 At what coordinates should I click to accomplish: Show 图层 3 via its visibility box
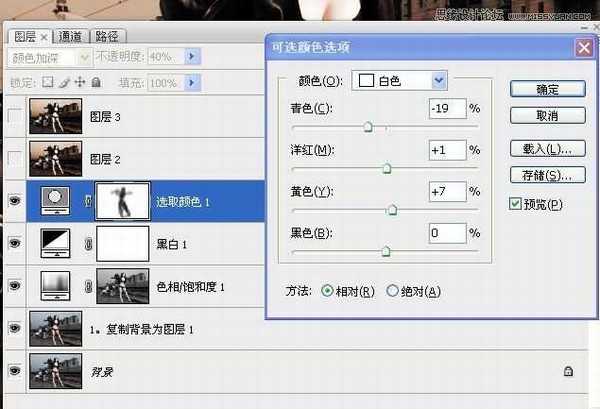[14, 116]
